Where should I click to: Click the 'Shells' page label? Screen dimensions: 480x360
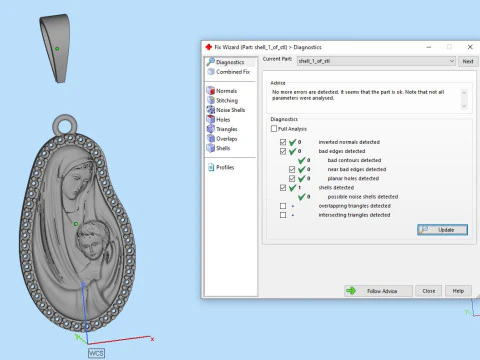(223, 148)
